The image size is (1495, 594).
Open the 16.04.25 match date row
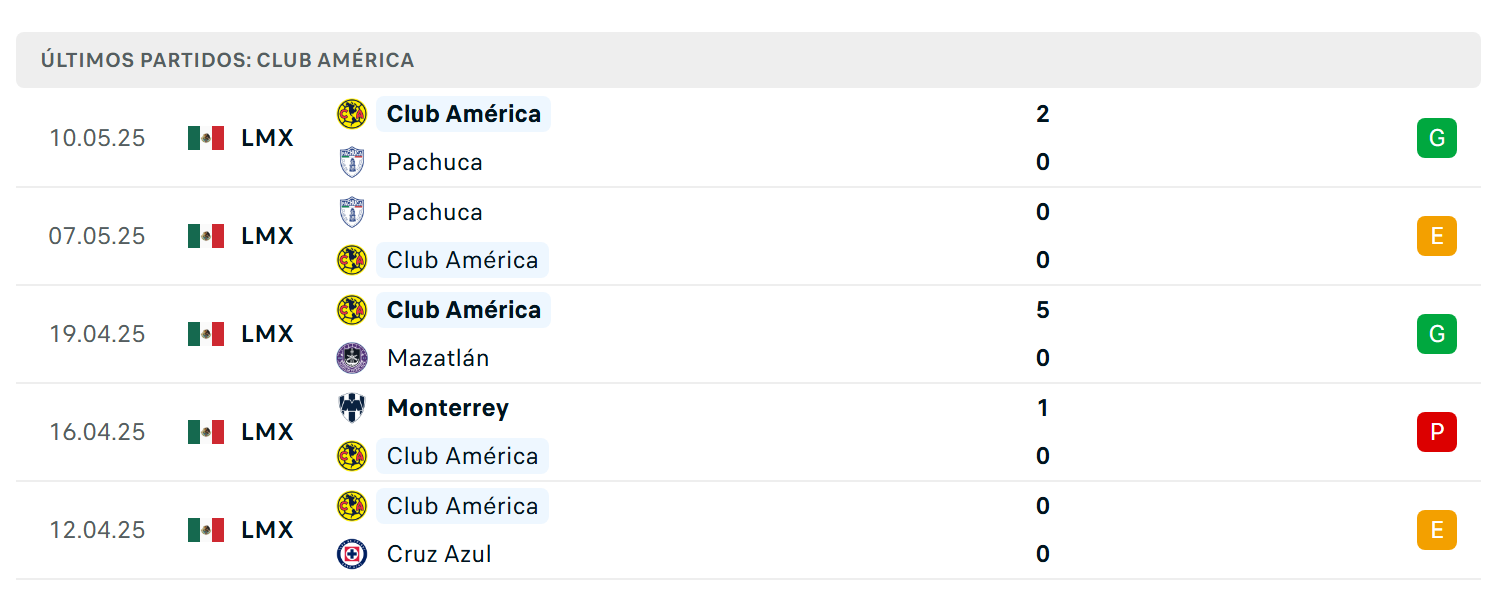pos(748,432)
